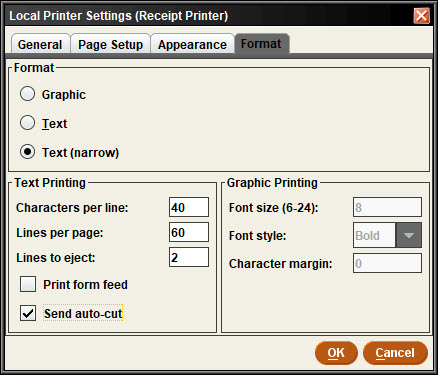Choose the Graphic format radio button

click(x=27, y=94)
